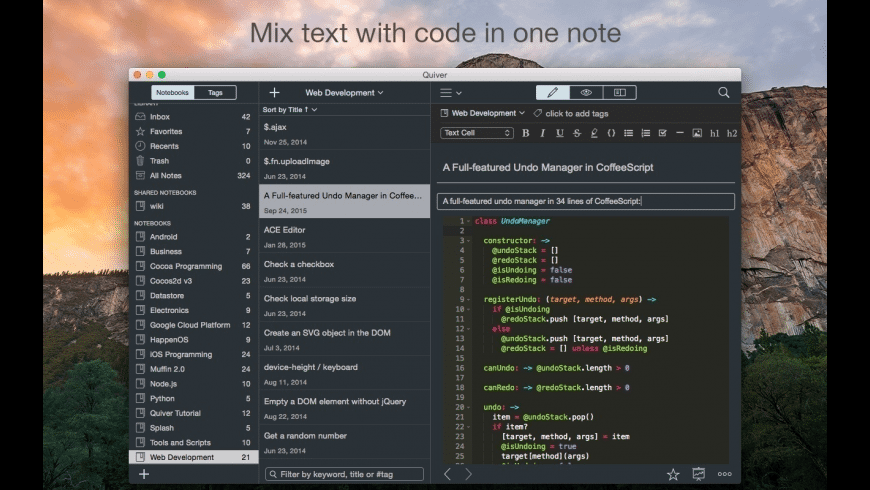
Task: Open Recents in the library
Action: click(192, 146)
